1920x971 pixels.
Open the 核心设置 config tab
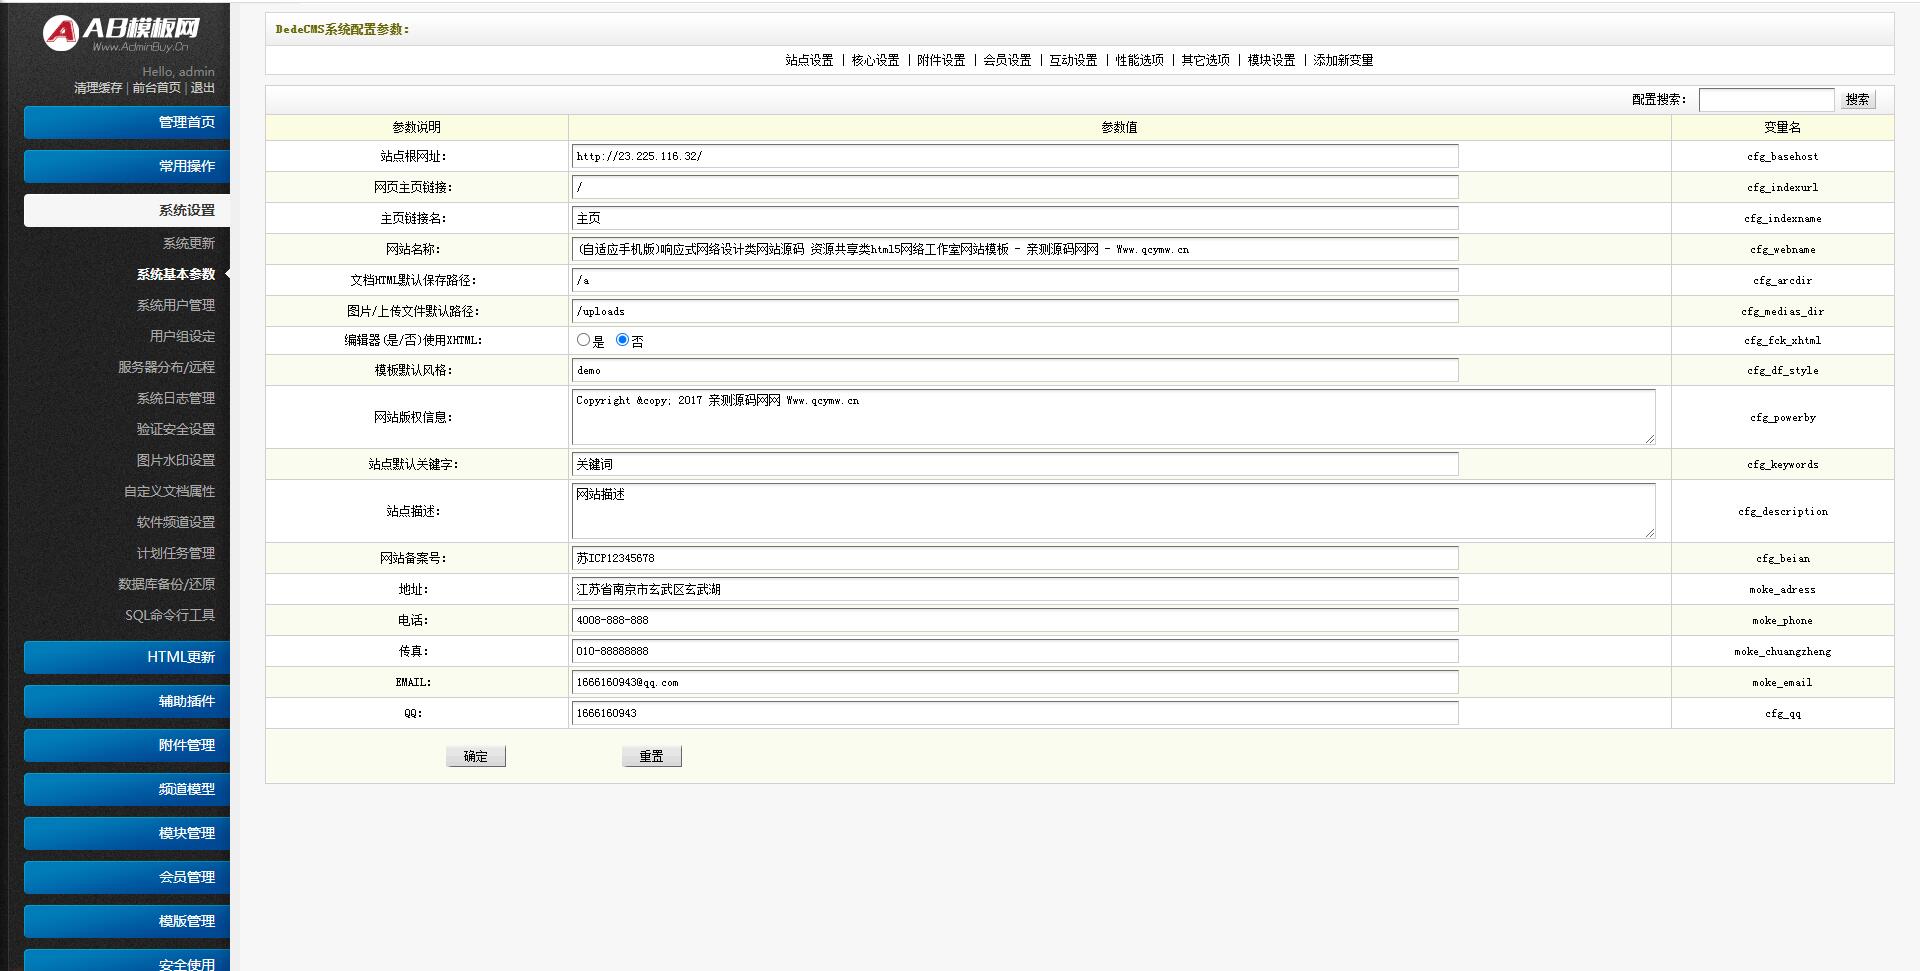coord(875,60)
